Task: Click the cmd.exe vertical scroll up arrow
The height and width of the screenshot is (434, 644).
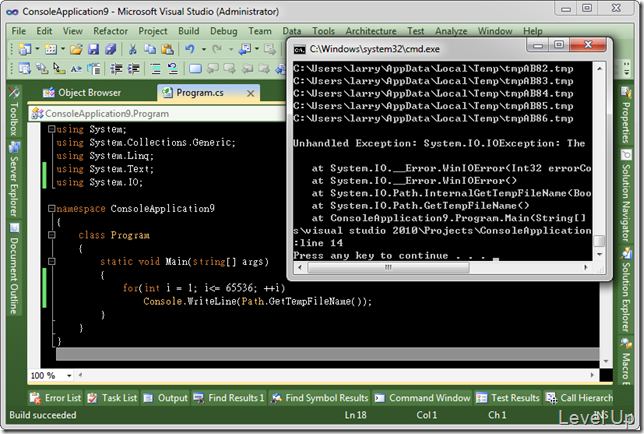Action: (599, 69)
